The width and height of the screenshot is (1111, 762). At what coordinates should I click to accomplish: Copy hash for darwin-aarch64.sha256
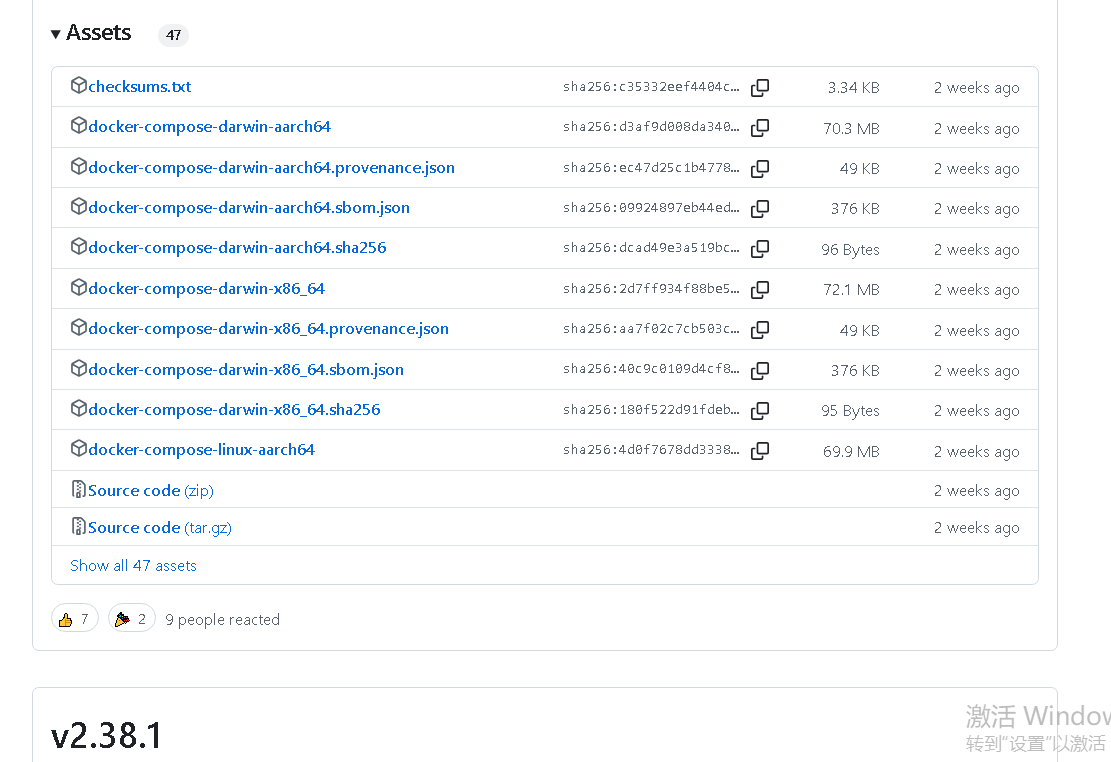click(x=760, y=249)
